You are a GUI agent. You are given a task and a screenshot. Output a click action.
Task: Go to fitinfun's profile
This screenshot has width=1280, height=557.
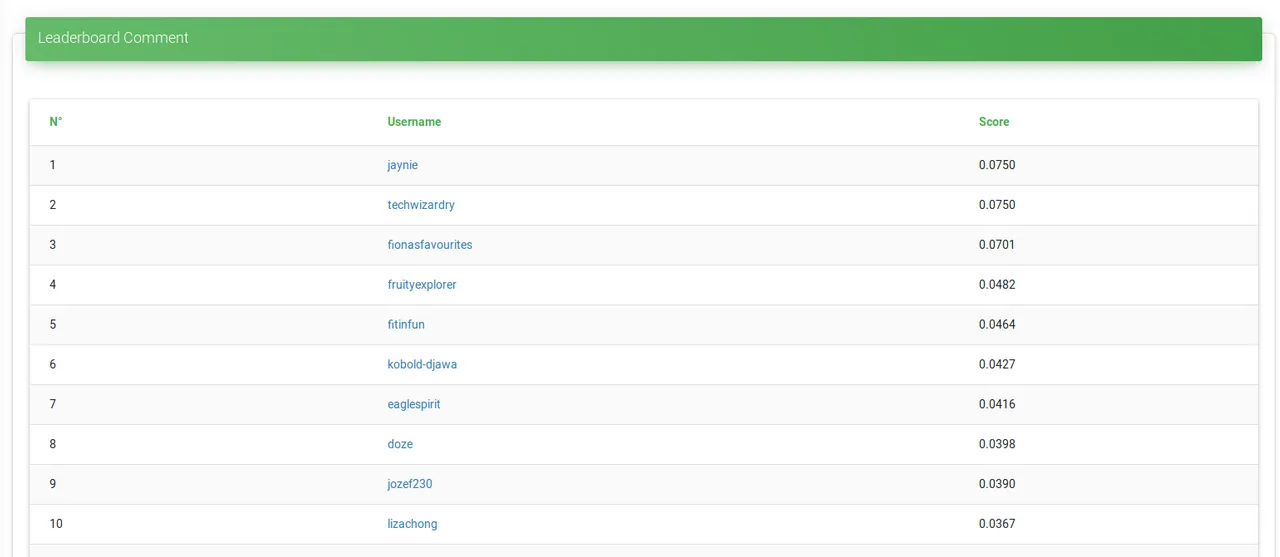coord(406,325)
